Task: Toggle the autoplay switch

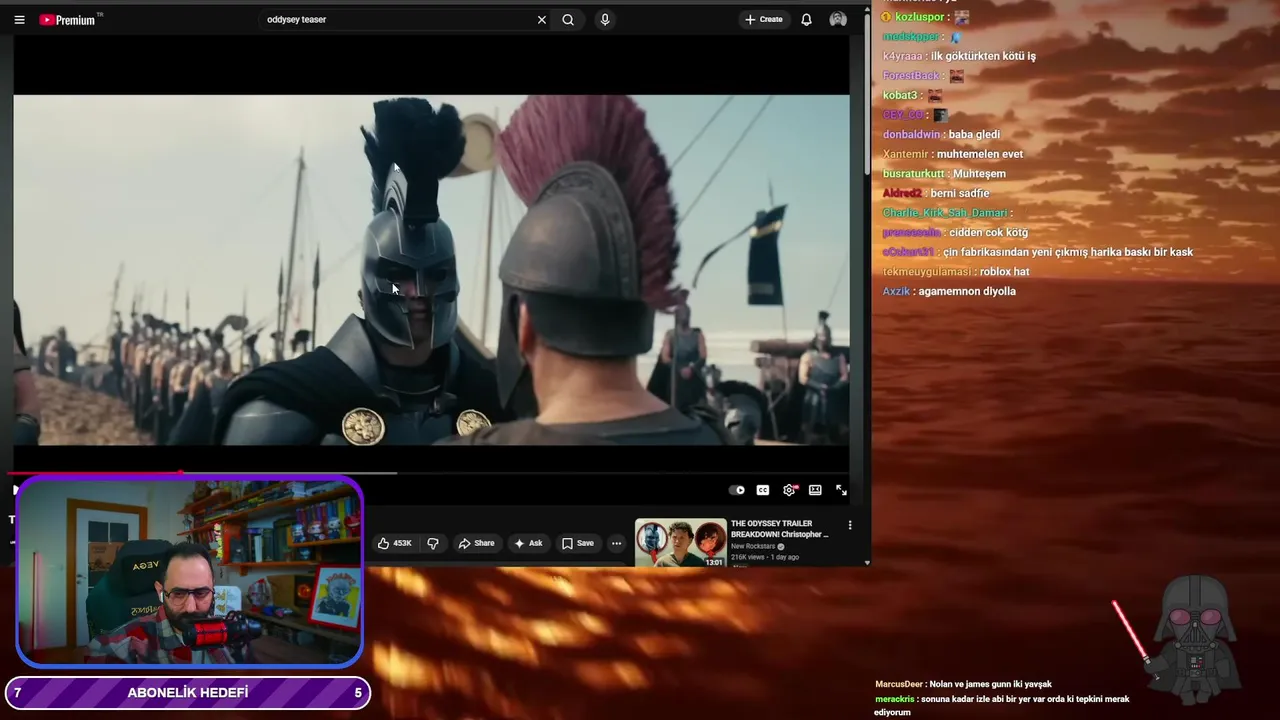Action: point(737,490)
